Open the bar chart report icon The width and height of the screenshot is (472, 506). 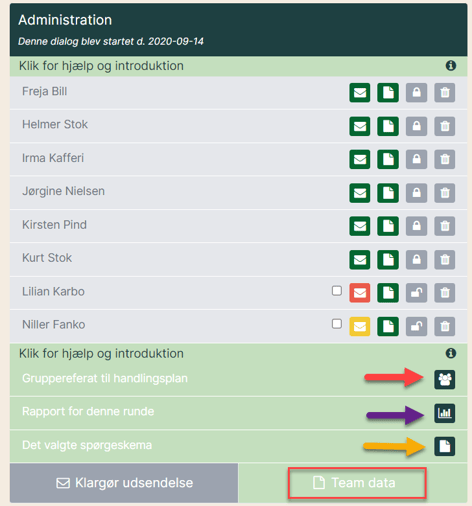tap(445, 413)
